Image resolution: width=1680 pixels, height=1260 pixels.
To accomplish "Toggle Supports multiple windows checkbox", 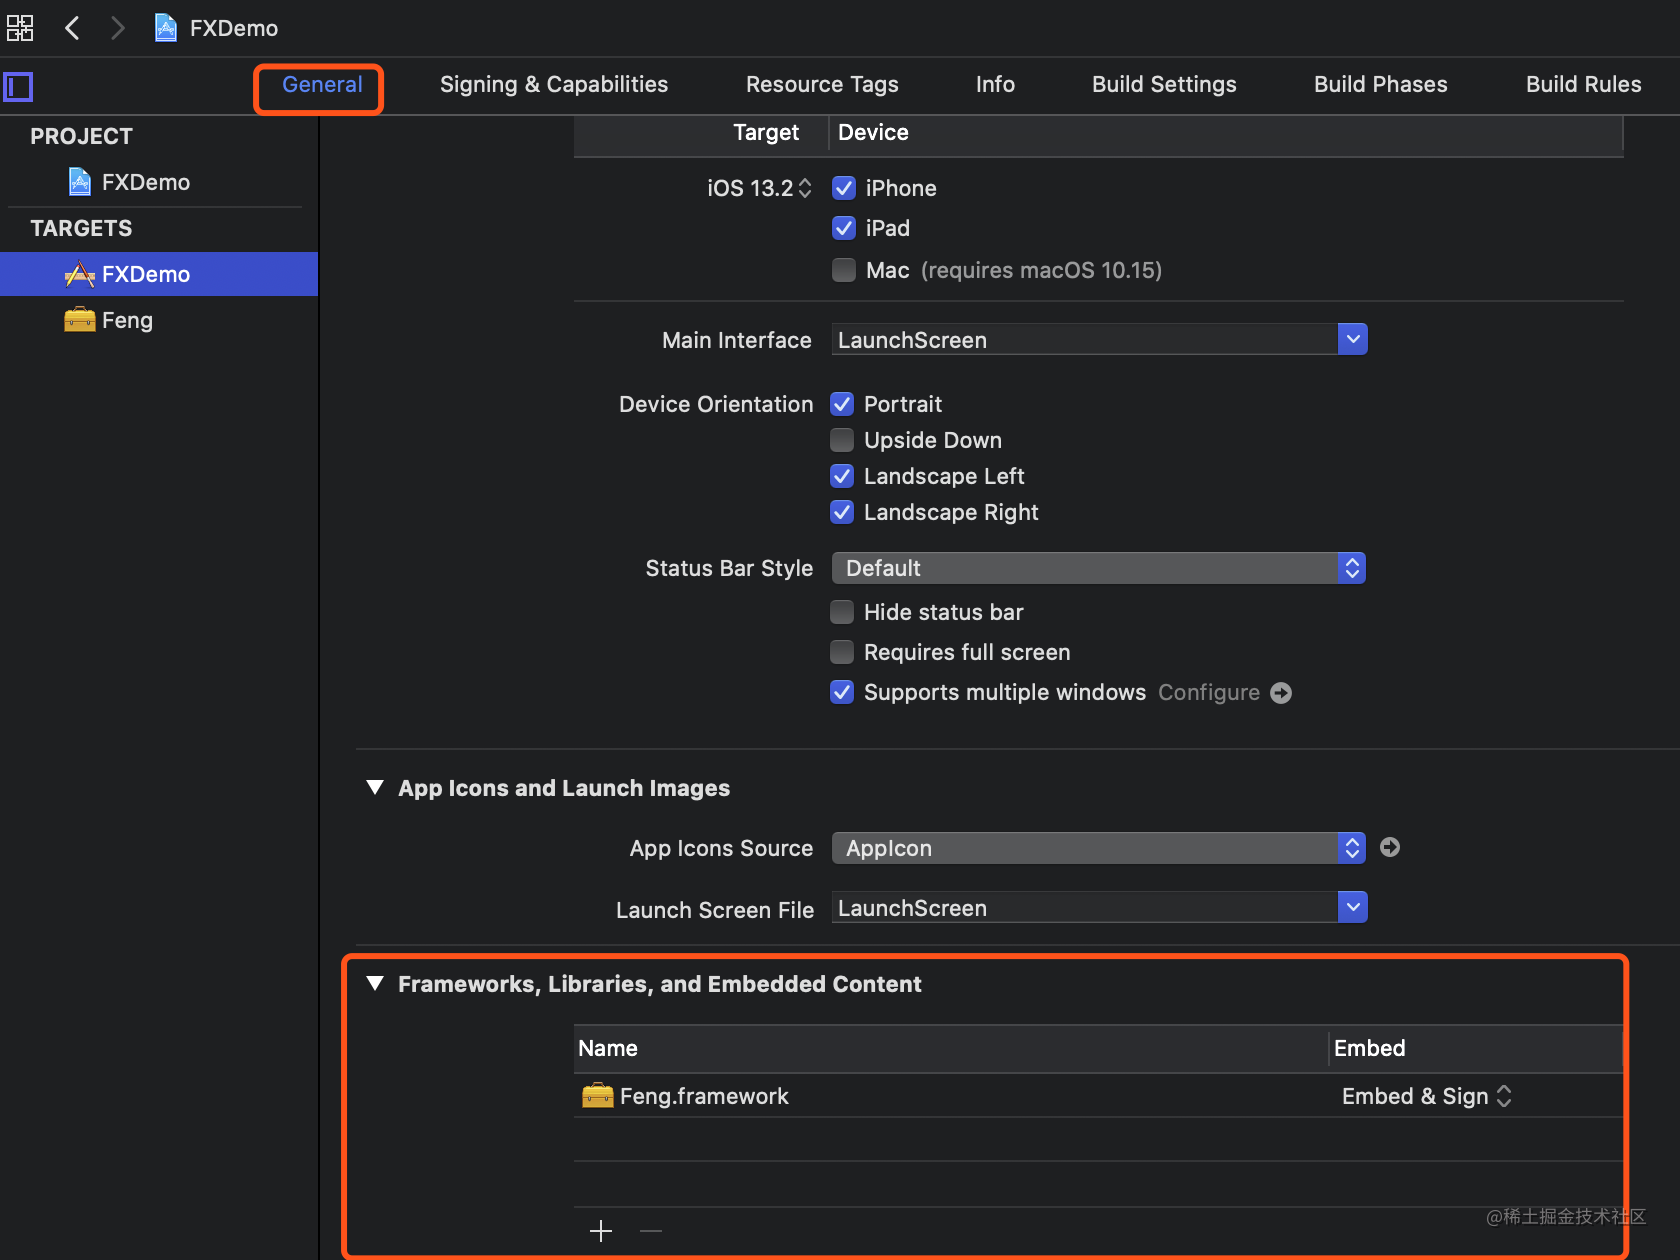I will click(x=842, y=692).
